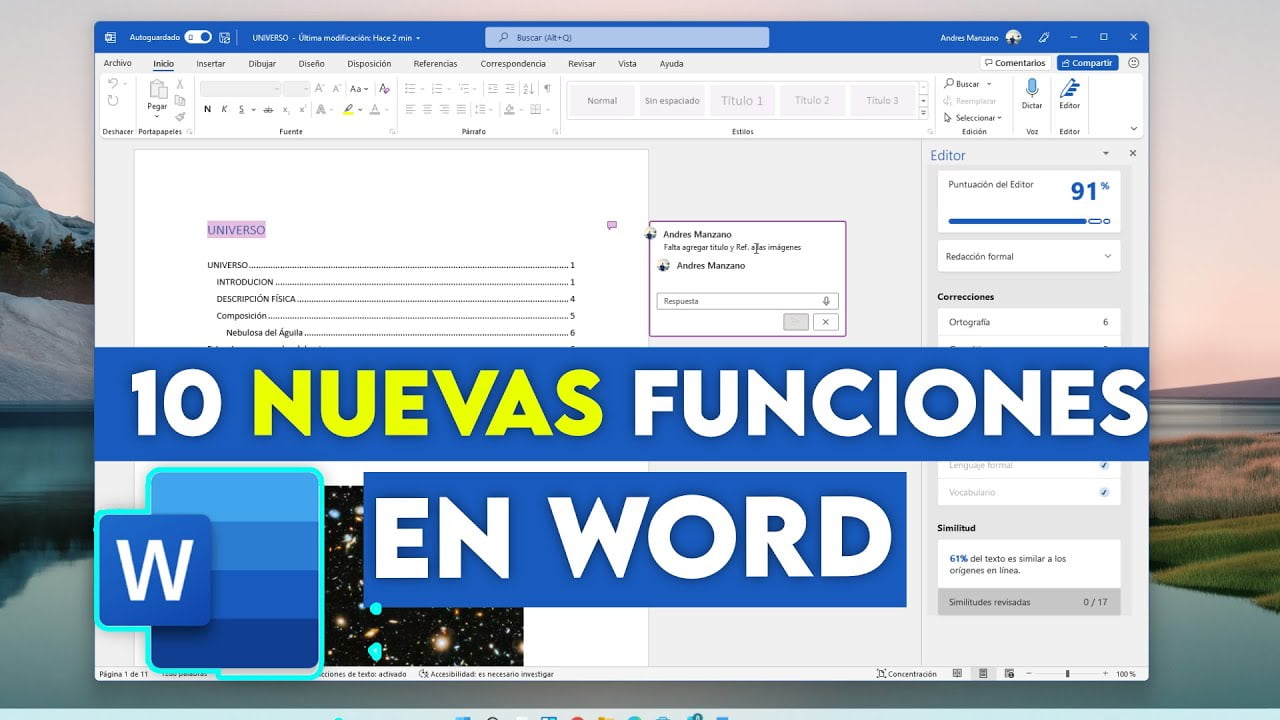Click the center alignment icon
This screenshot has width=1280, height=720.
428,110
